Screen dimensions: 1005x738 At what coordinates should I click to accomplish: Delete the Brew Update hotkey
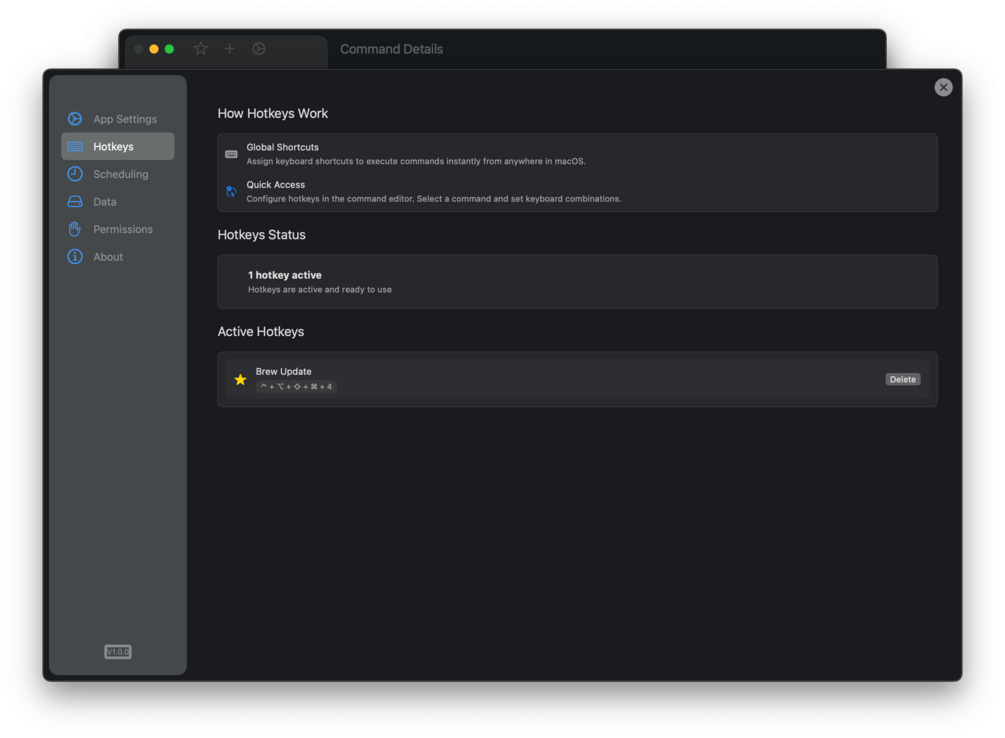pyautogui.click(x=902, y=380)
